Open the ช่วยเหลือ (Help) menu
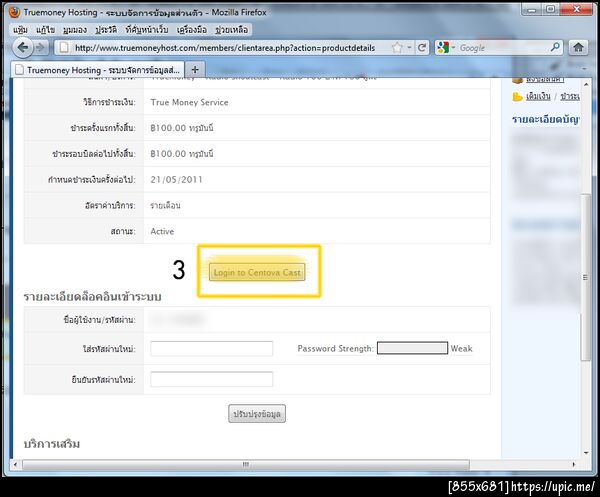Screen dimensions: 600x497 [232, 29]
